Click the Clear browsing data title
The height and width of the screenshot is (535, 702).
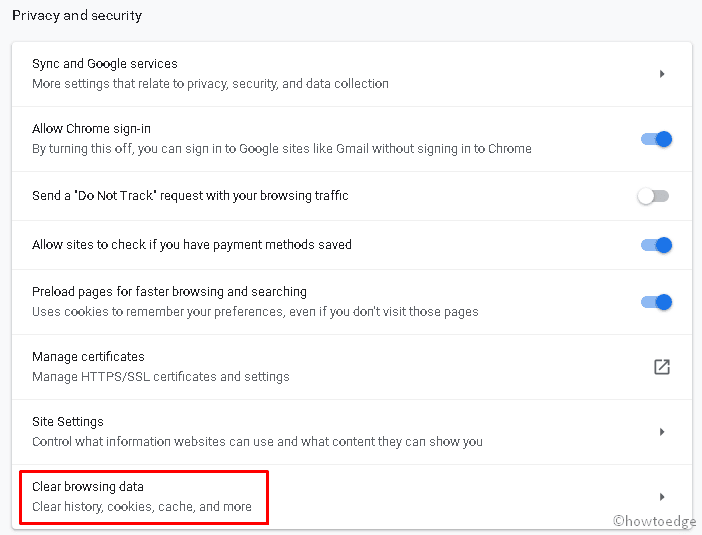[x=88, y=487]
